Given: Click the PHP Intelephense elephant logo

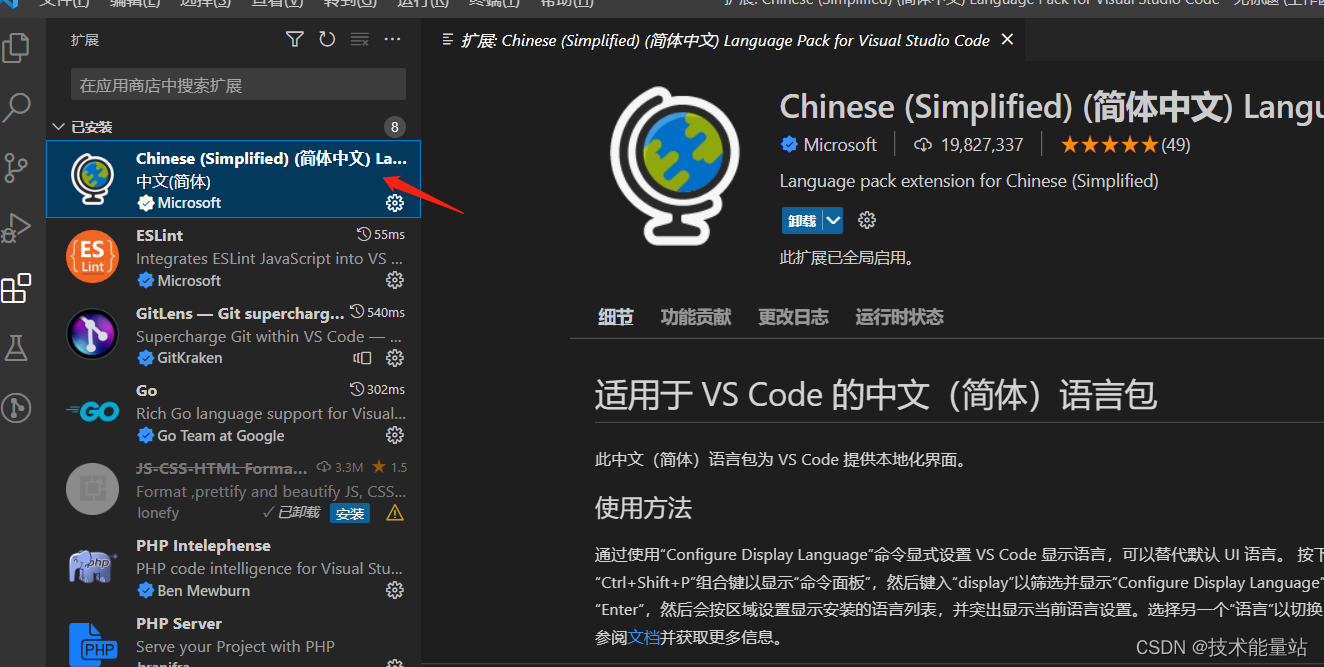Looking at the screenshot, I should (x=92, y=567).
